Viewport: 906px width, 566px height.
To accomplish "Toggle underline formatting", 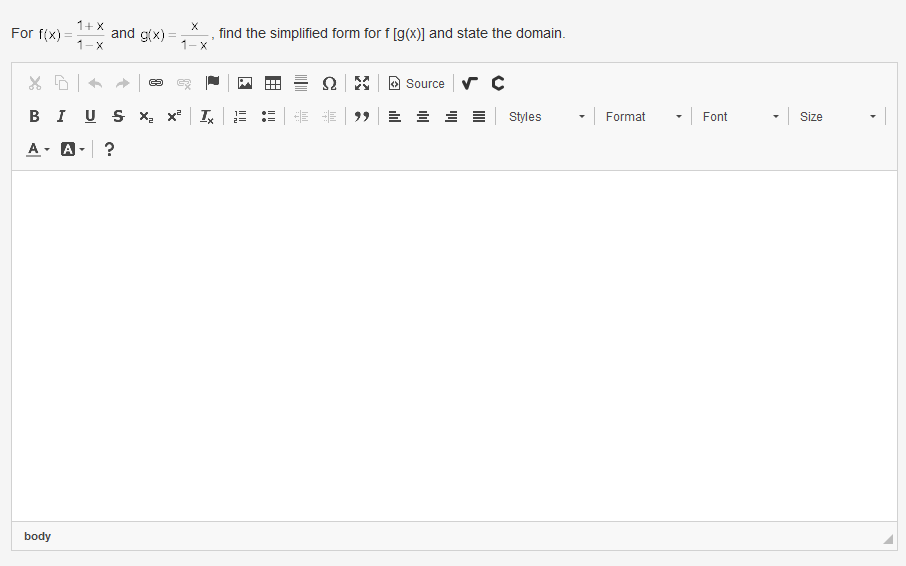I will click(90, 117).
